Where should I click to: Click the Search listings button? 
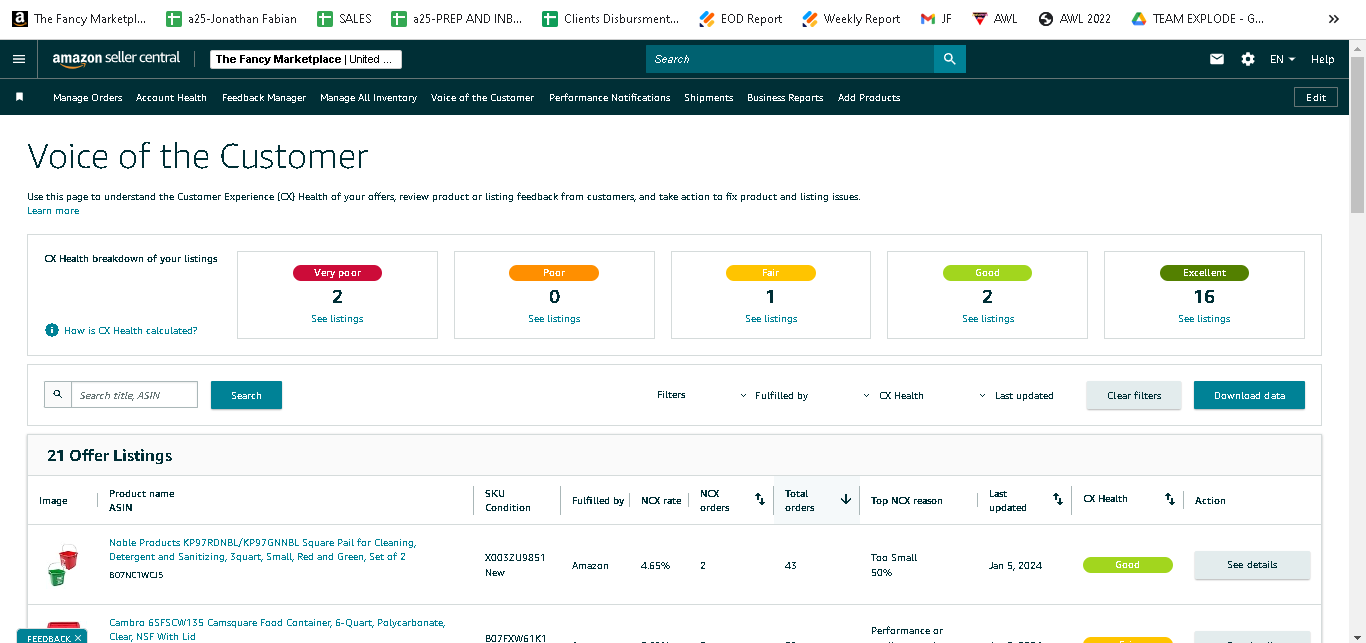[x=246, y=395]
